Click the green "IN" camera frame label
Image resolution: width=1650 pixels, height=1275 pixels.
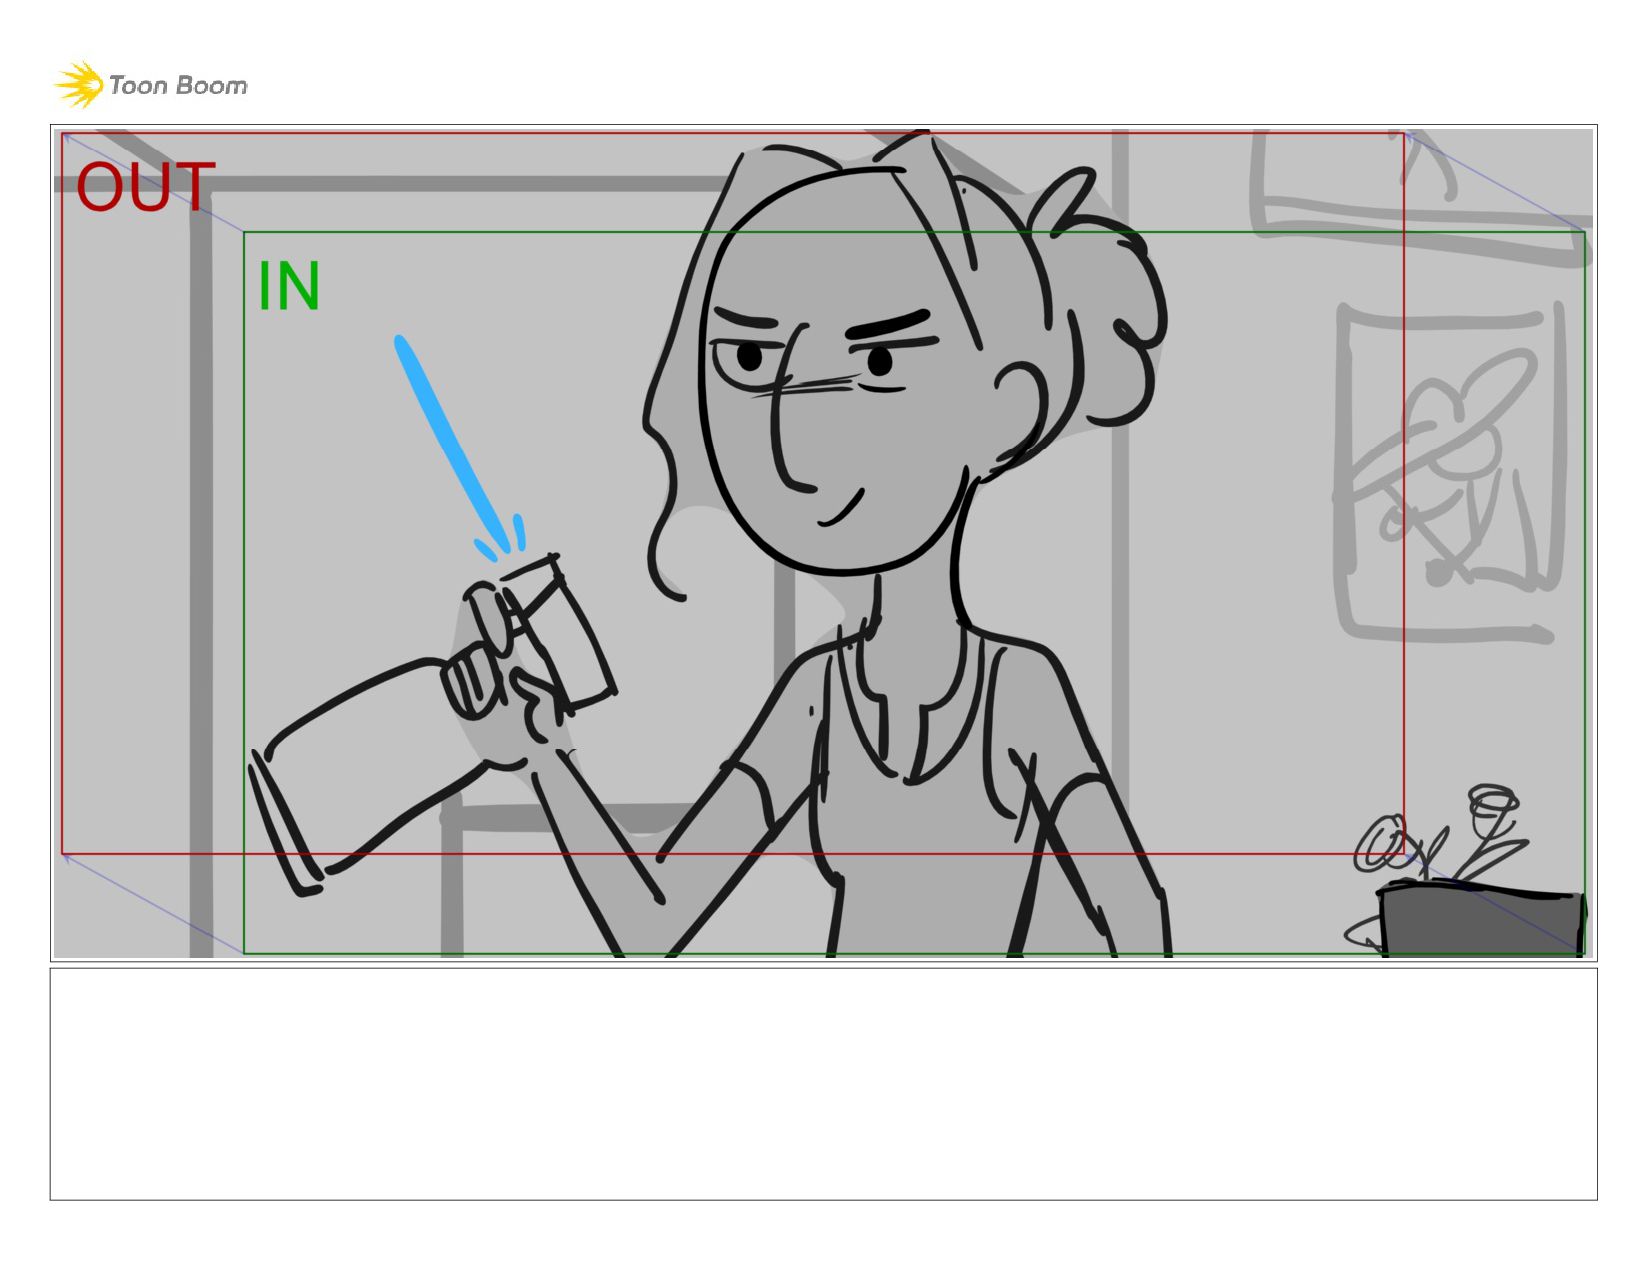click(x=289, y=286)
